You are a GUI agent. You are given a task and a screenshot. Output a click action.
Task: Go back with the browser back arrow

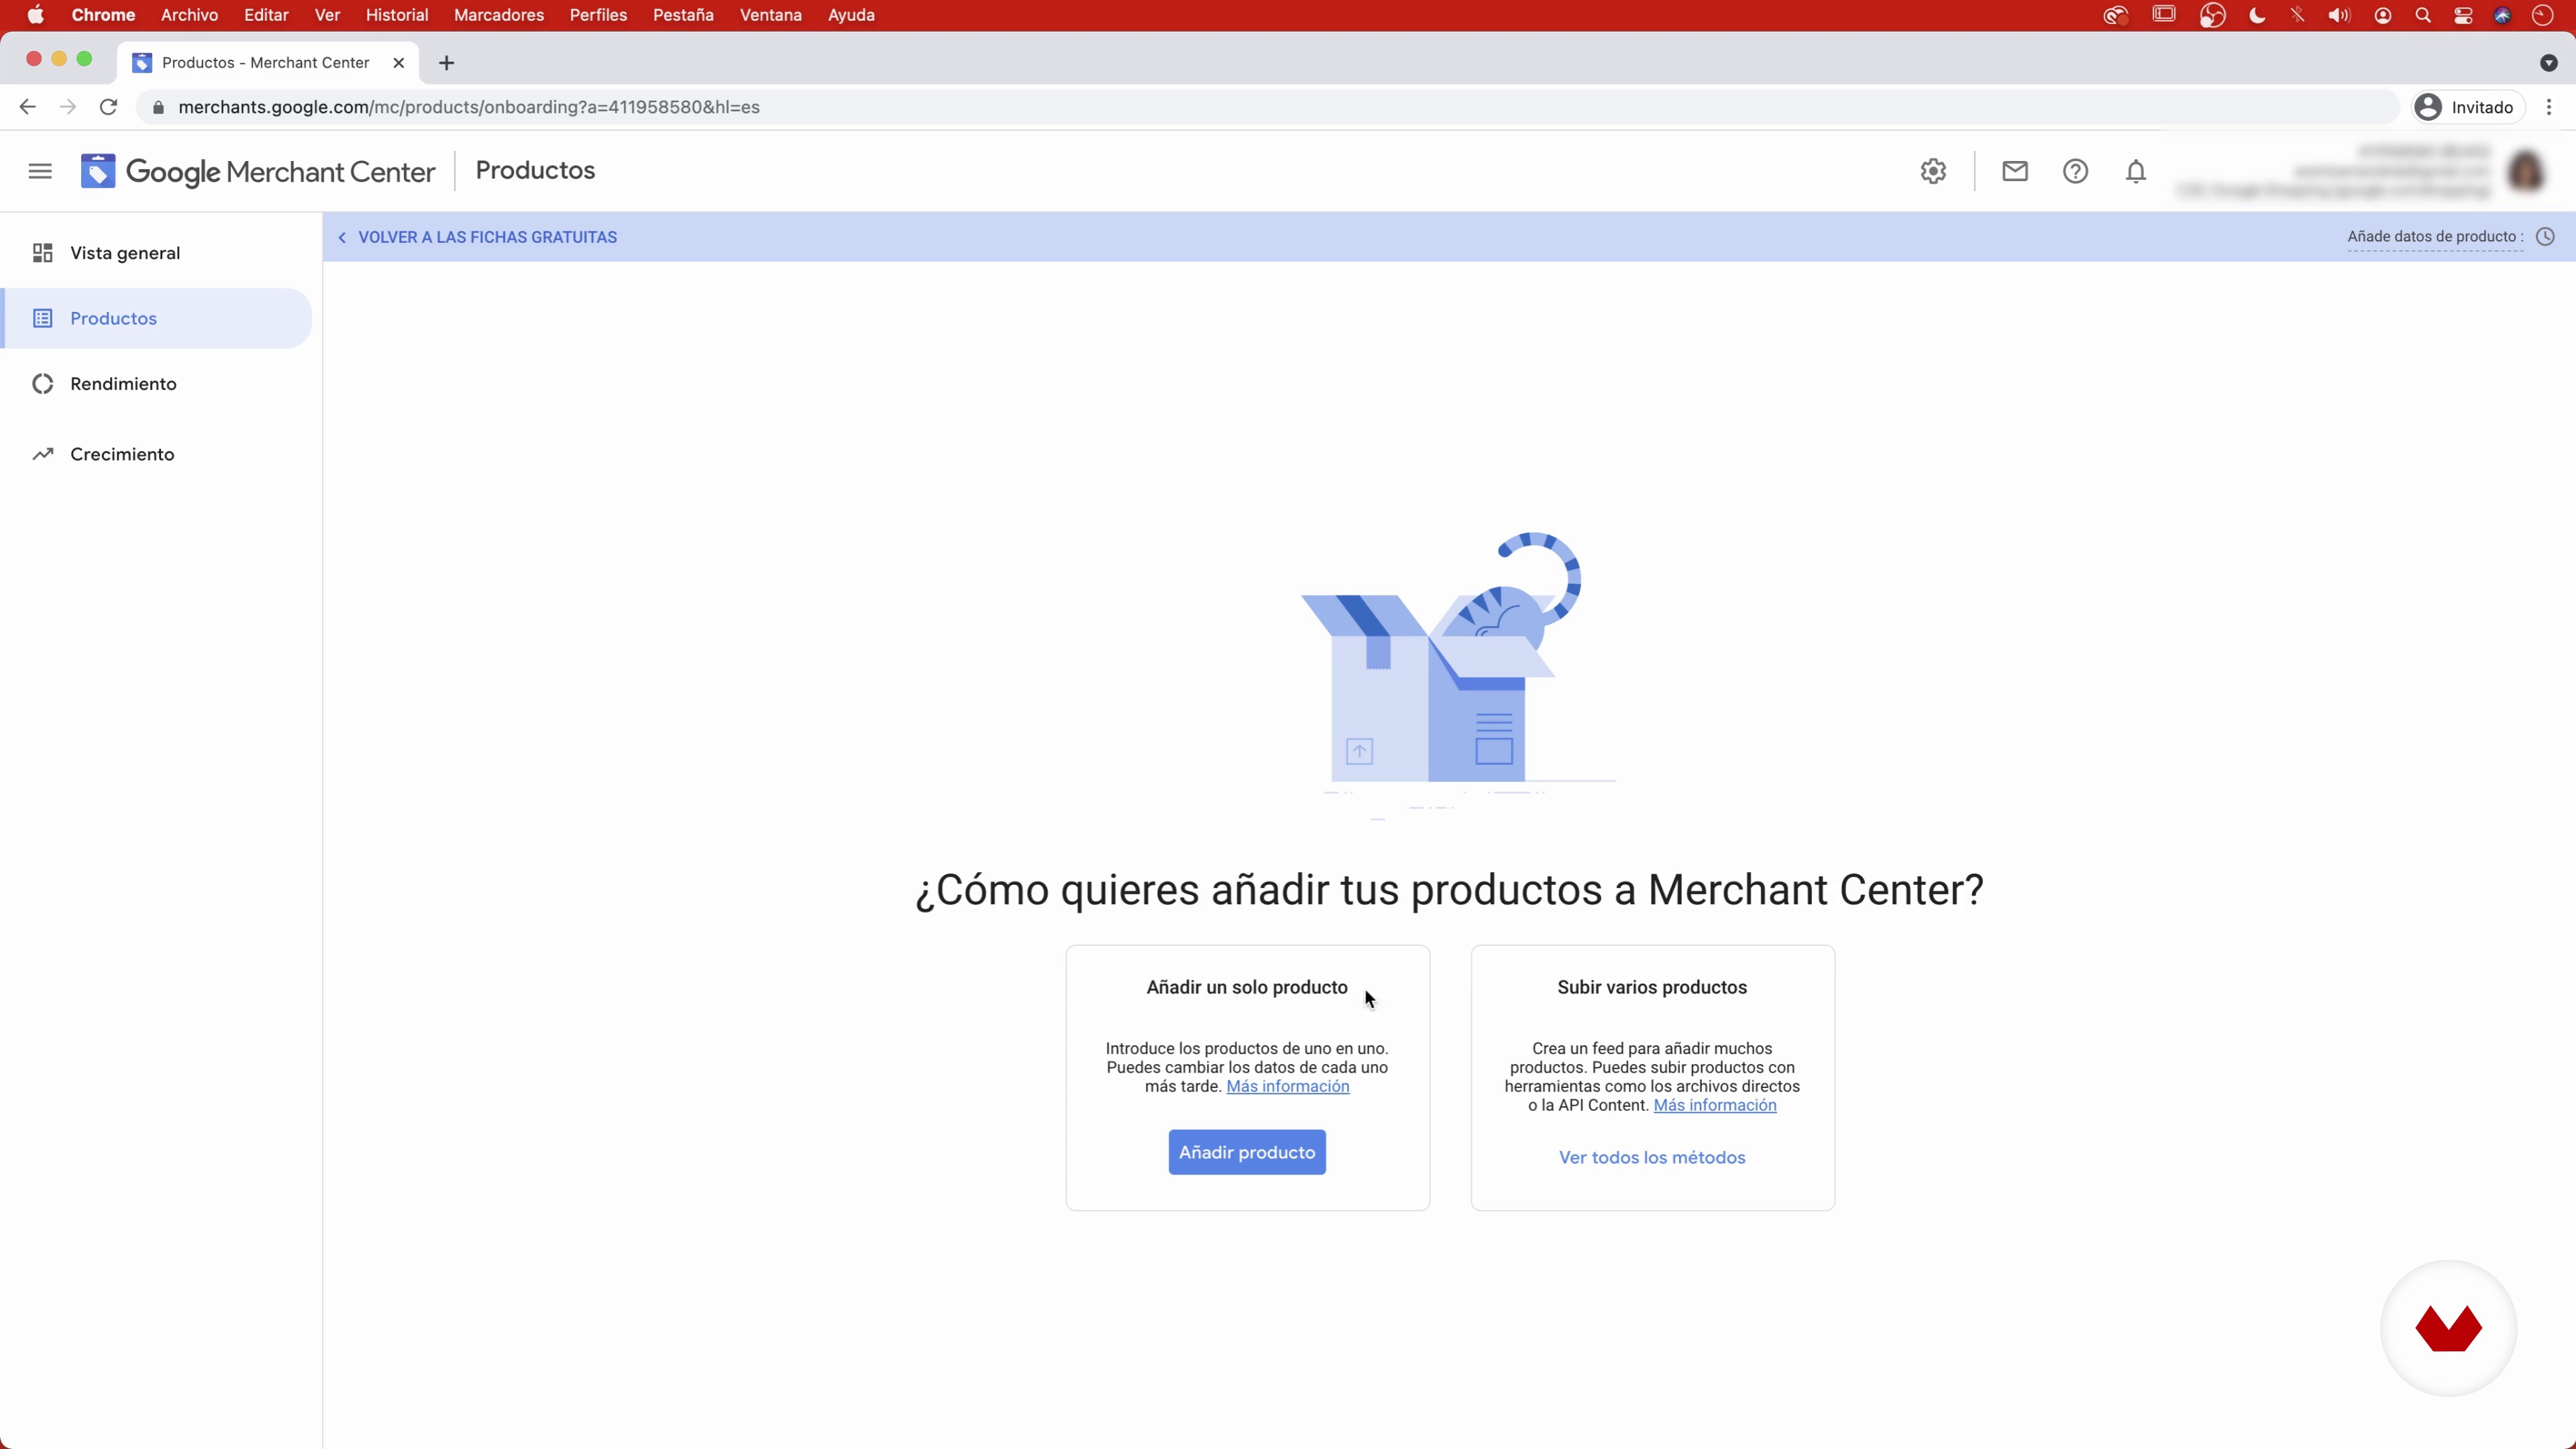point(27,107)
